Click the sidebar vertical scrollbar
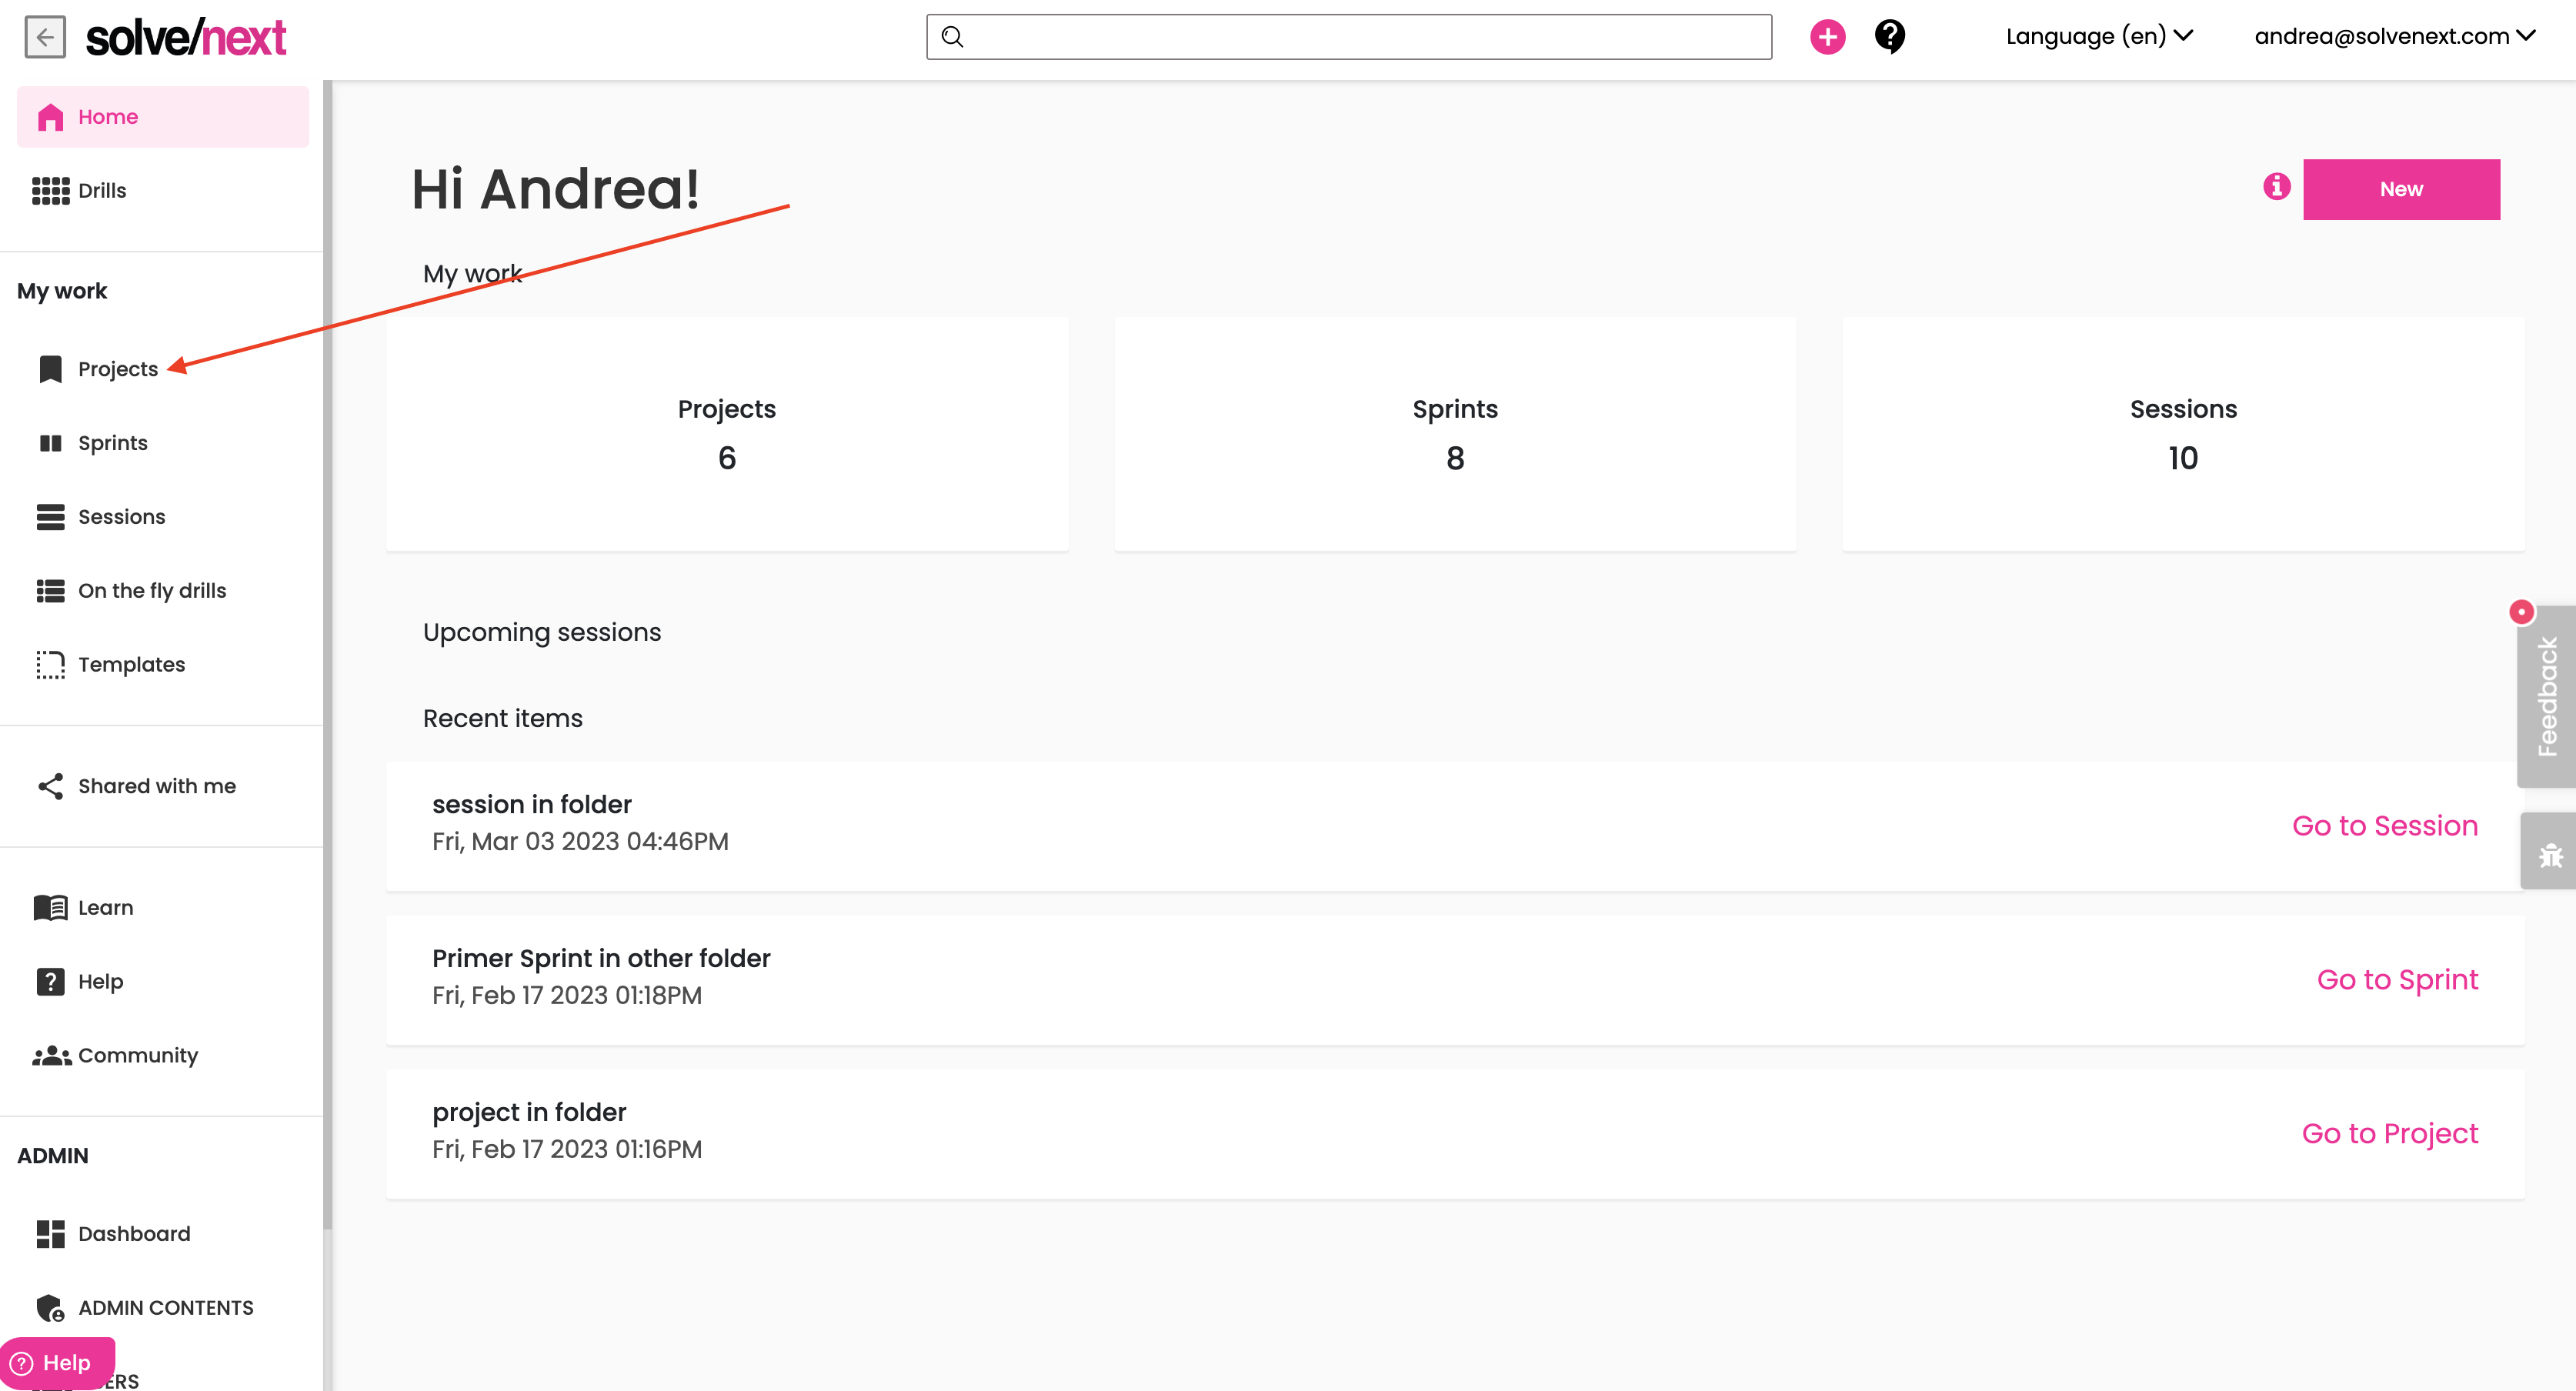The height and width of the screenshot is (1391, 2576). click(327, 650)
